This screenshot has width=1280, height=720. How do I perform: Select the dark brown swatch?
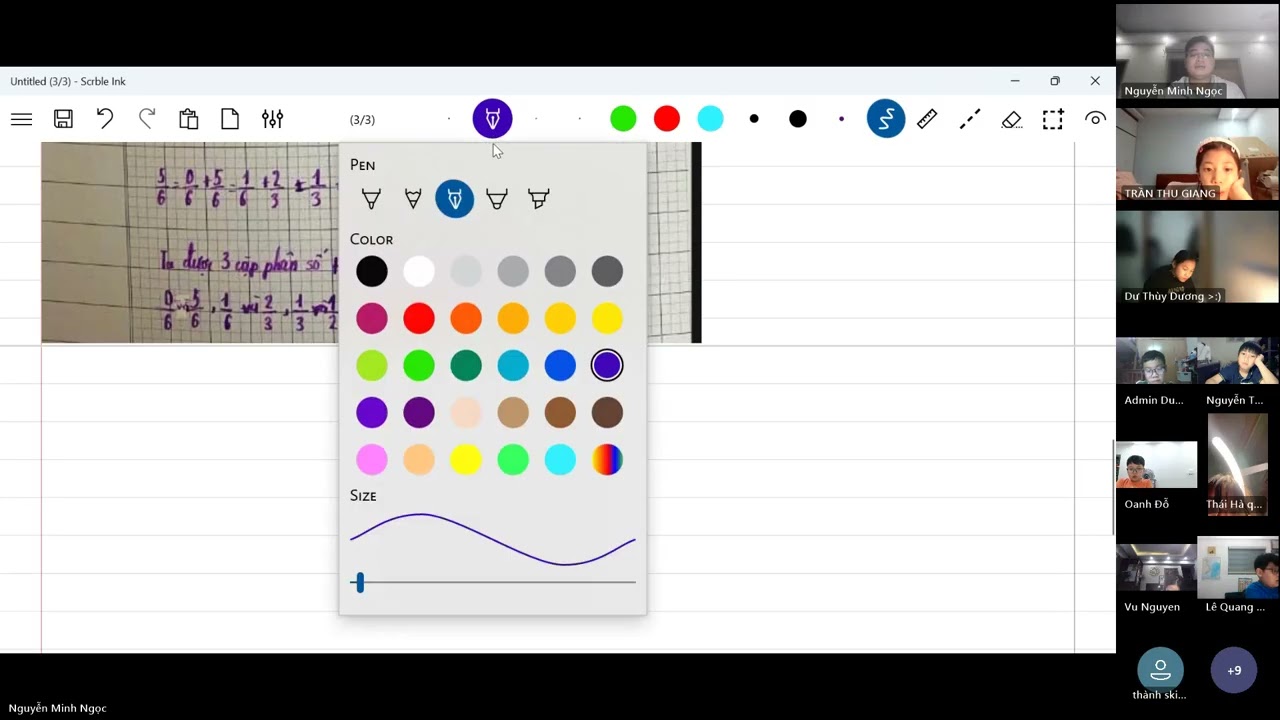coord(607,412)
